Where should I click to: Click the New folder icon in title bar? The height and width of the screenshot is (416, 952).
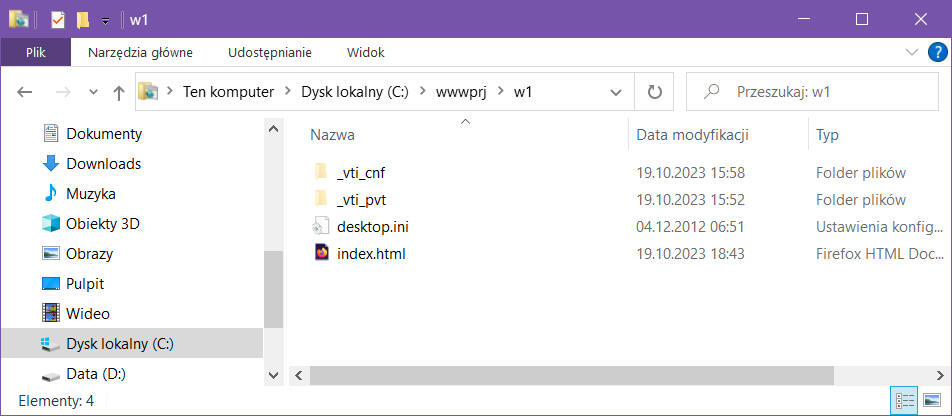83,19
